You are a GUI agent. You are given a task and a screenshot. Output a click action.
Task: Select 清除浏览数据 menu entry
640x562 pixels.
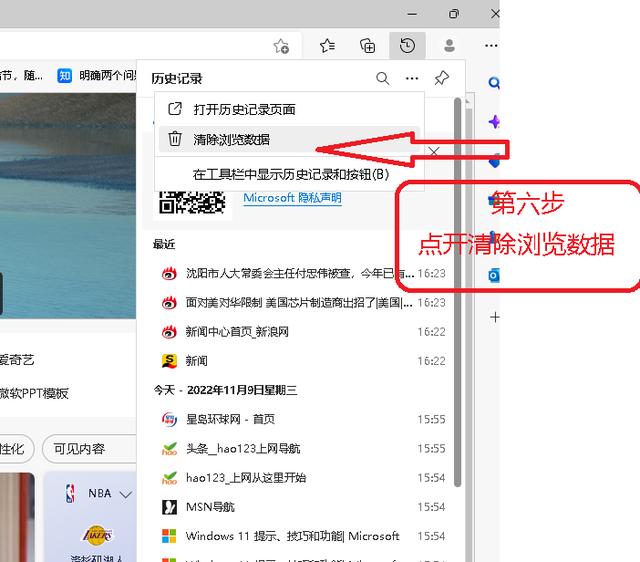pos(289,139)
